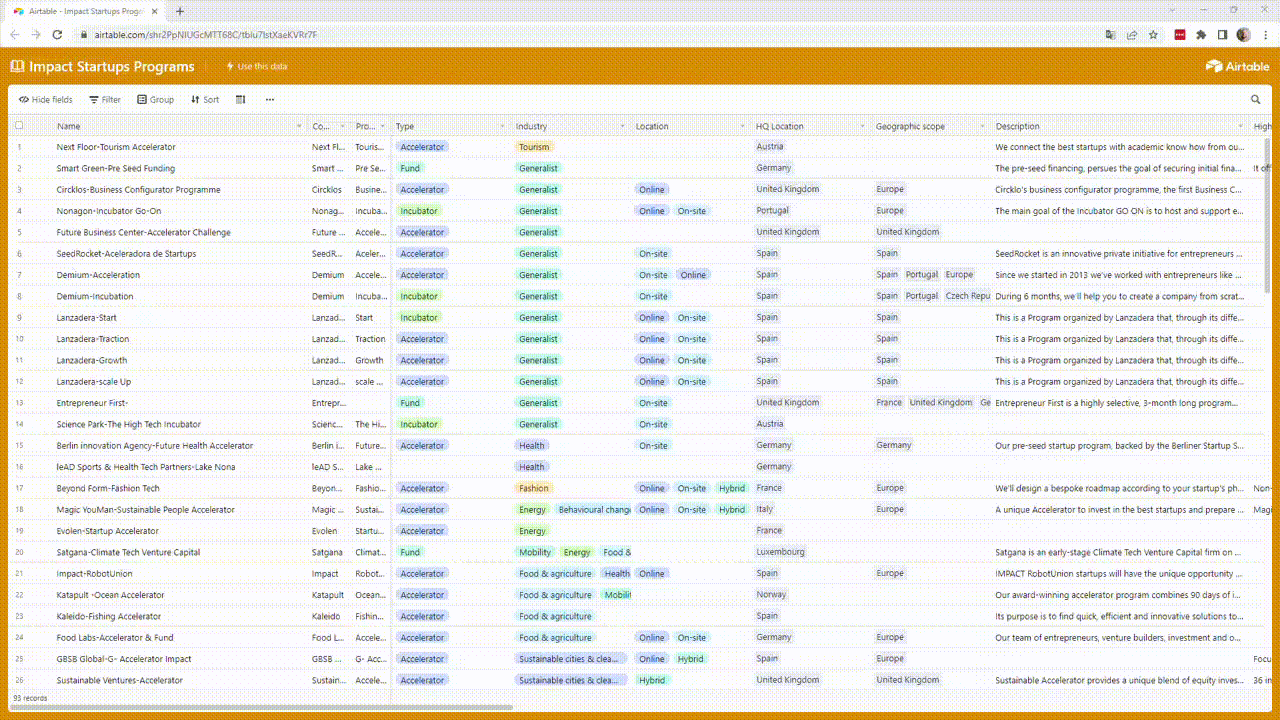The image size is (1280, 720).
Task: Click Portugal HQ in the Nonagon row
Action: (x=773, y=211)
